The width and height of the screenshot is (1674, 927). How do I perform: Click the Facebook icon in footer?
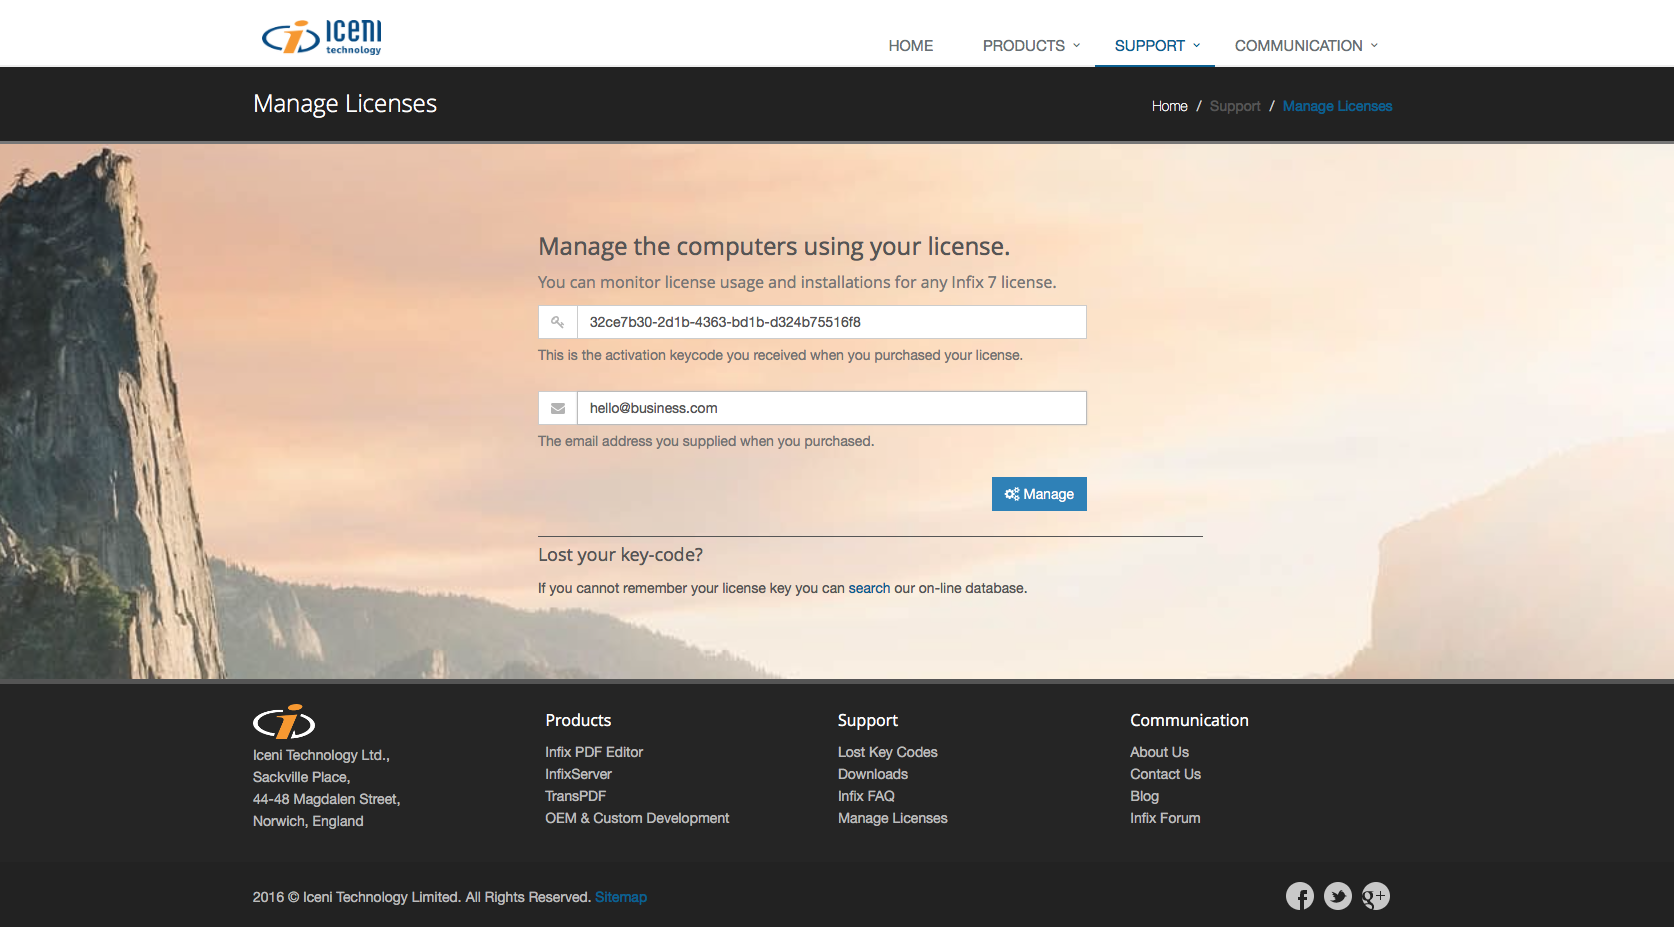tap(1299, 896)
